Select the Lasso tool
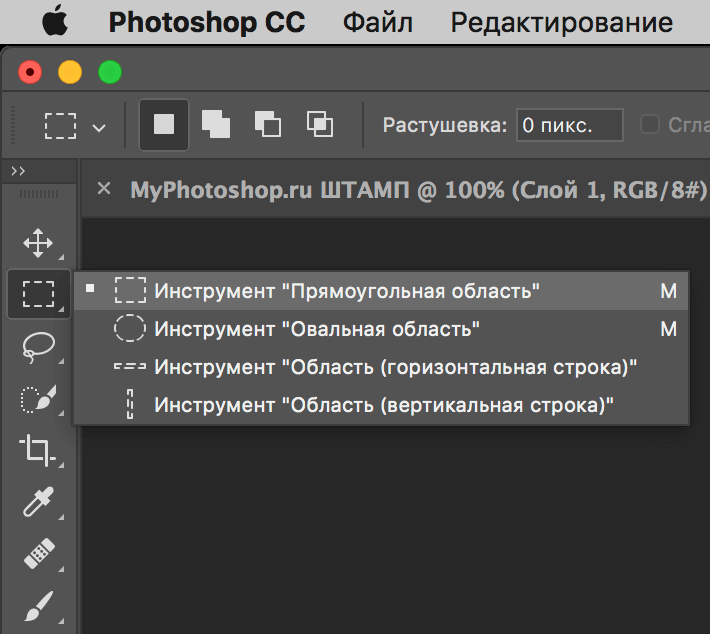Image resolution: width=710 pixels, height=634 pixels. pyautogui.click(x=38, y=347)
